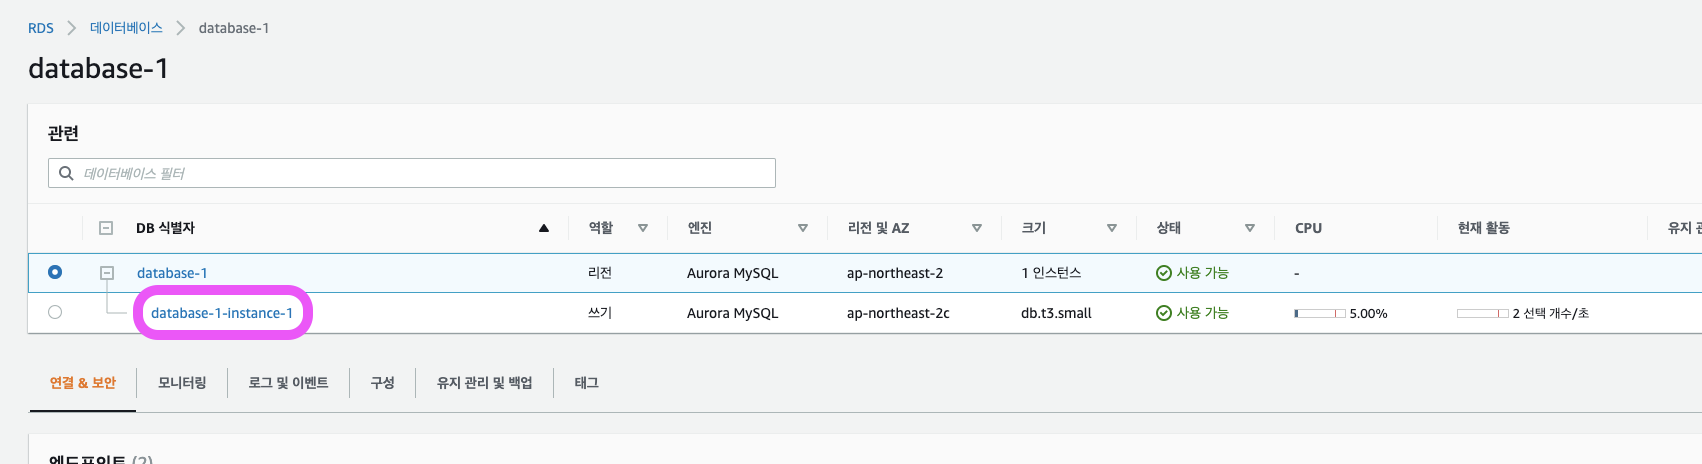
Task: Switch to the 모니터링 tab
Action: (182, 383)
